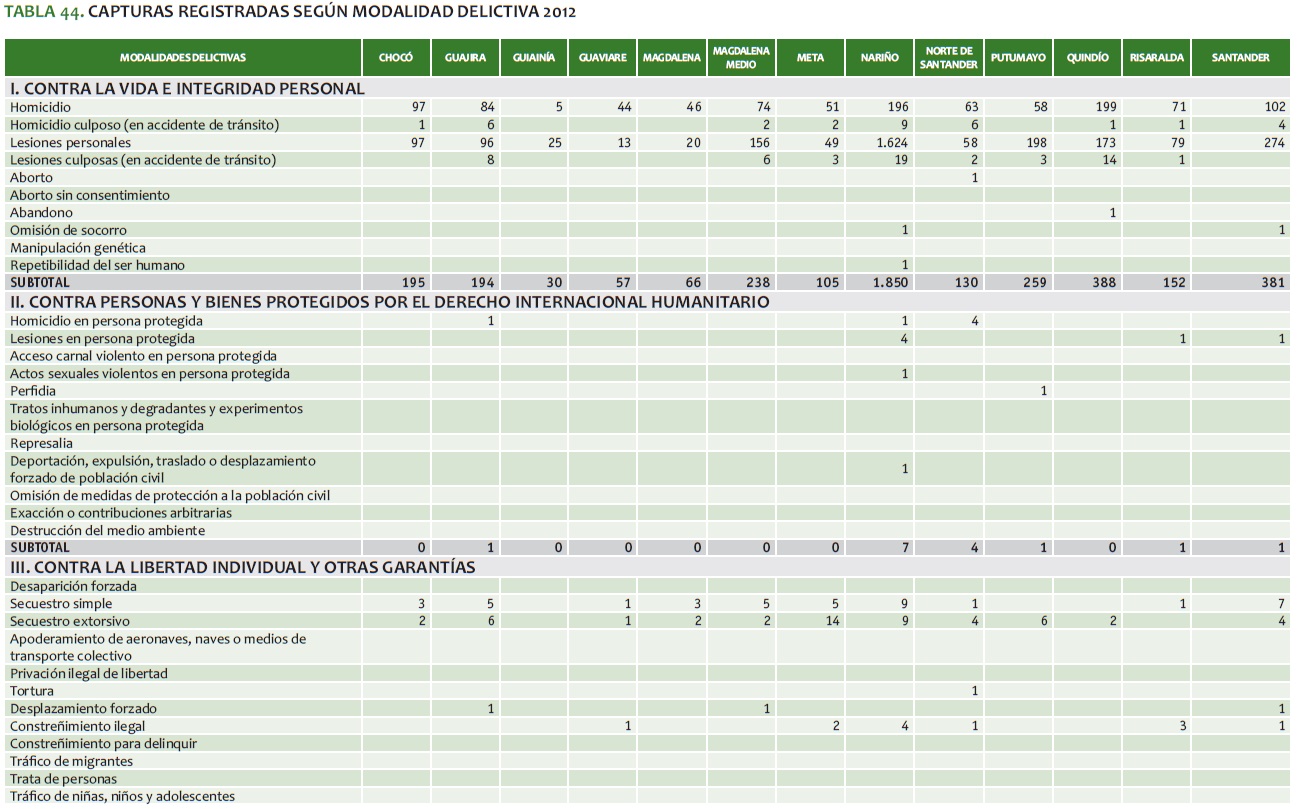The image size is (1302, 809).
Task: Select the MAGDALENA MEDIO column header
Action: tap(740, 58)
